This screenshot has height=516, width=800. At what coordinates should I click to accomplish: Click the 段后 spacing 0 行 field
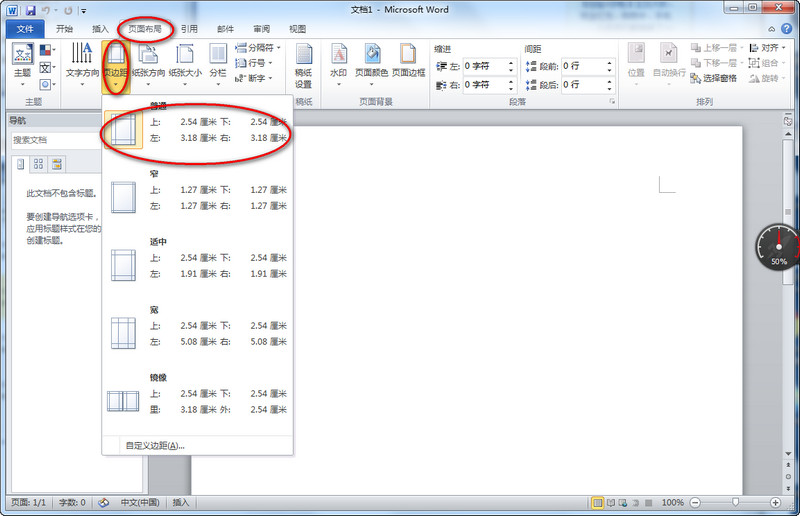click(x=583, y=85)
